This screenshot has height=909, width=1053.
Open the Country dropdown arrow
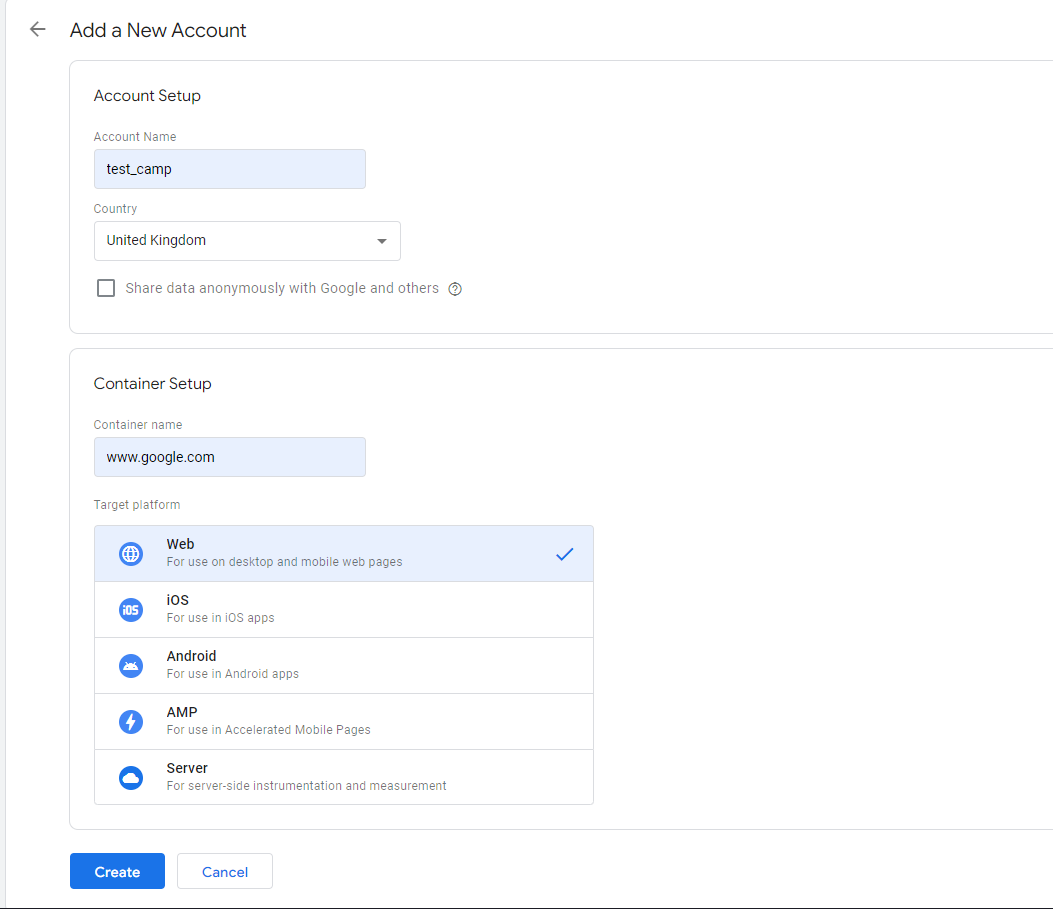pos(381,241)
